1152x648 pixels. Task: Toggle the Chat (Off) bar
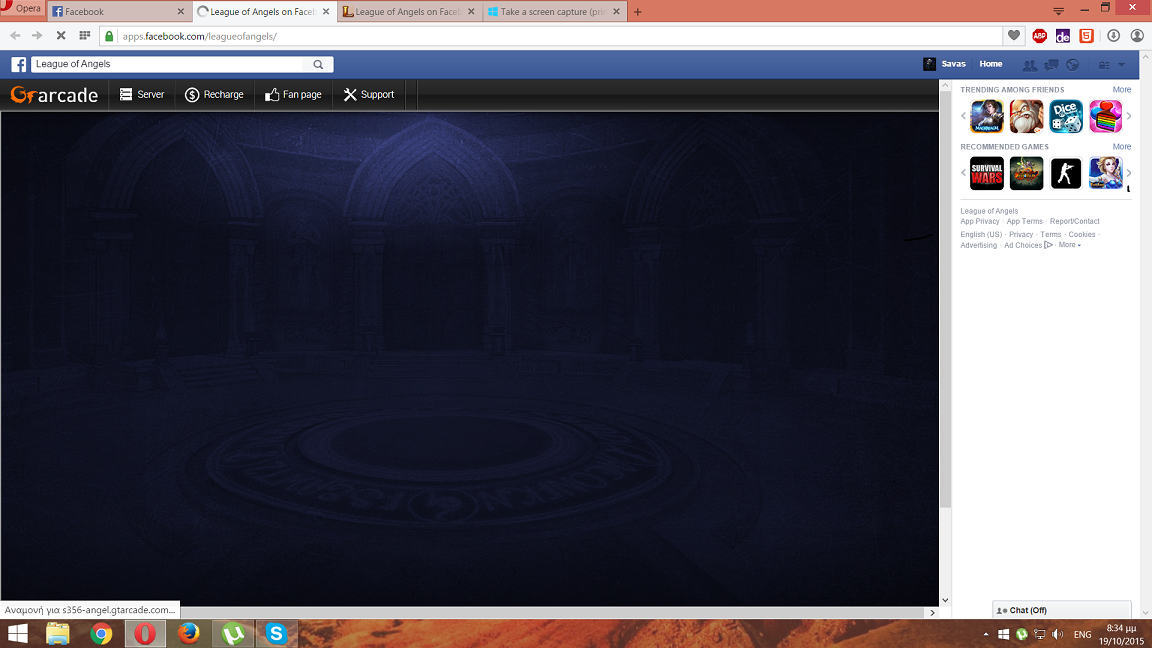1061,610
